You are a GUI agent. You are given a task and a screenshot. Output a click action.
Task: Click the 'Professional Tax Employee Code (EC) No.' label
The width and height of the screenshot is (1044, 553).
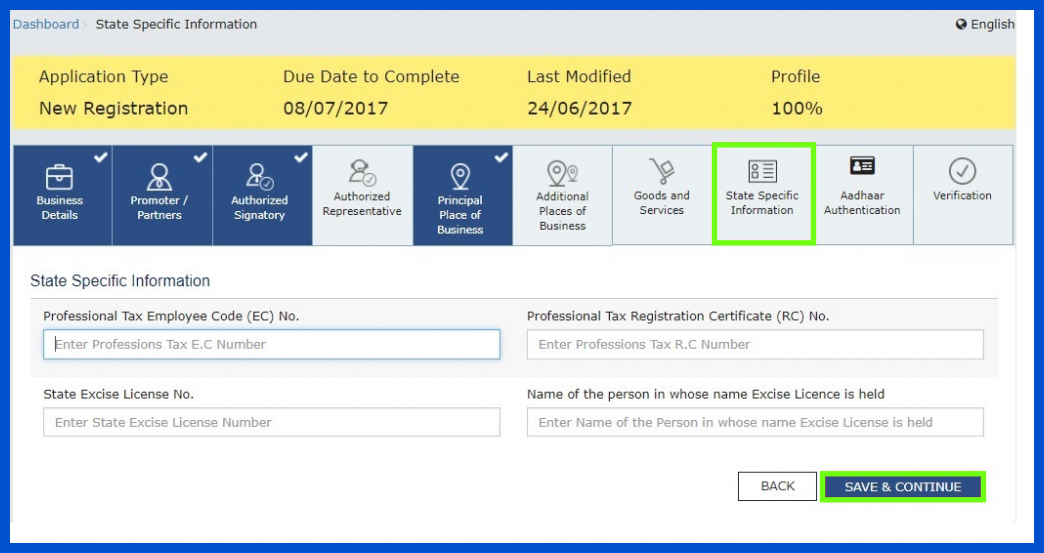coord(171,317)
